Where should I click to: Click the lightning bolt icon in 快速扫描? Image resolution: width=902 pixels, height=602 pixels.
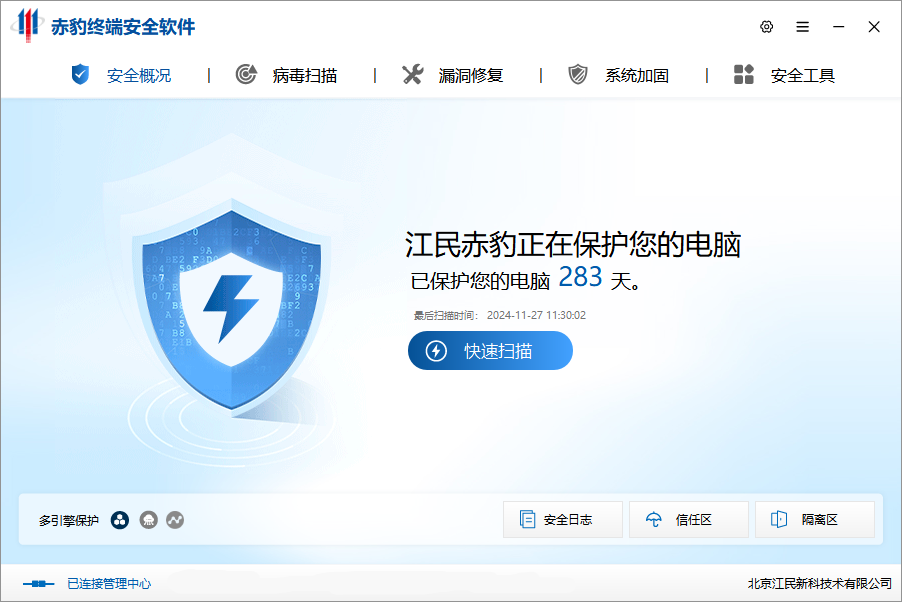[x=436, y=350]
